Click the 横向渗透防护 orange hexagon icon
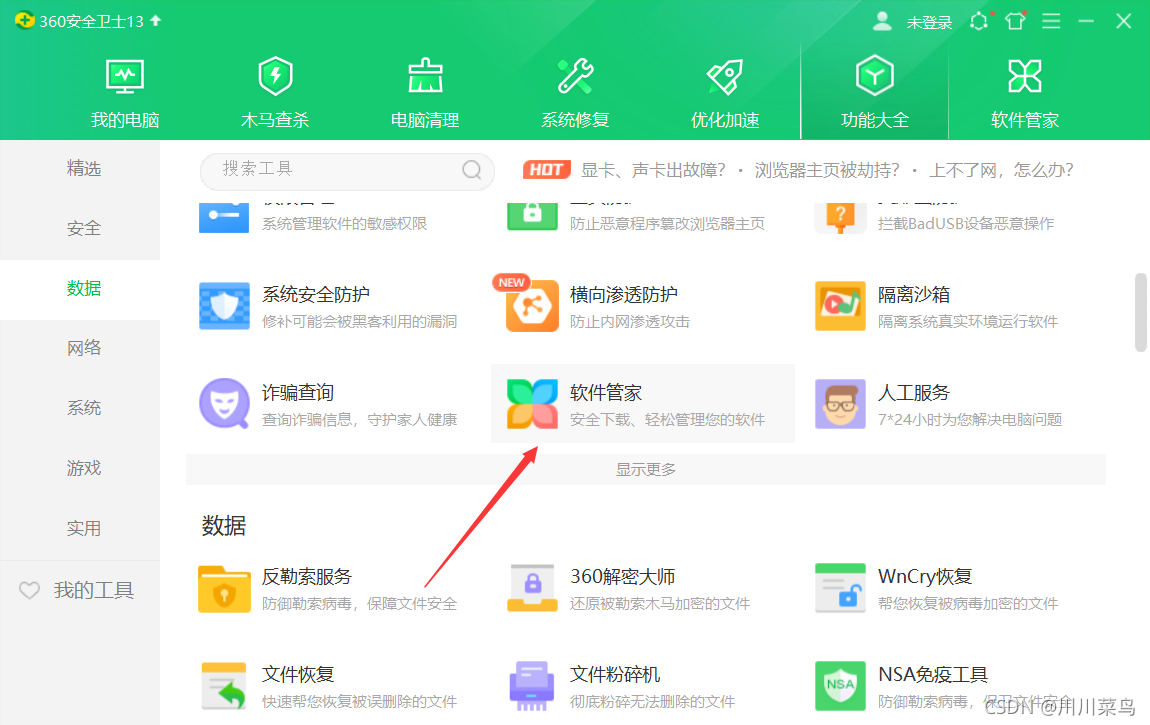1150x725 pixels. tap(532, 306)
